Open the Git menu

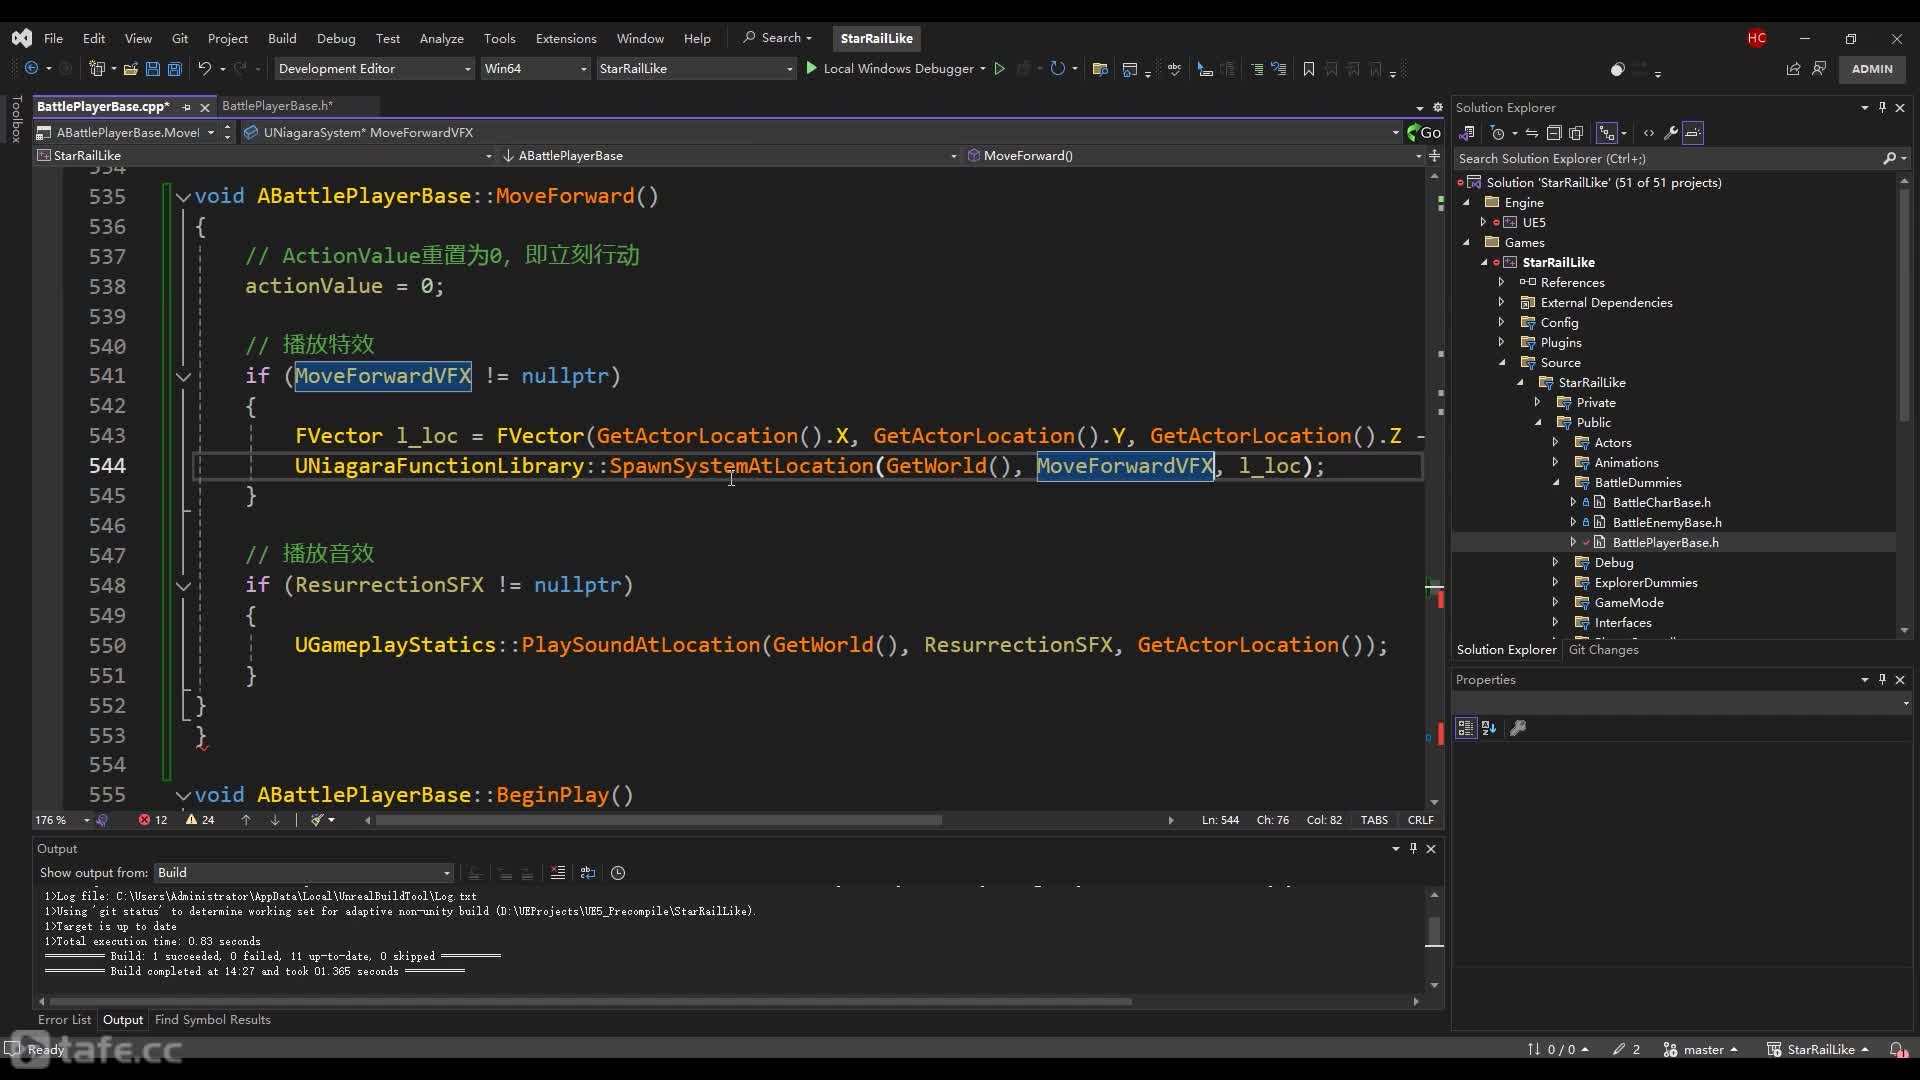pyautogui.click(x=180, y=38)
